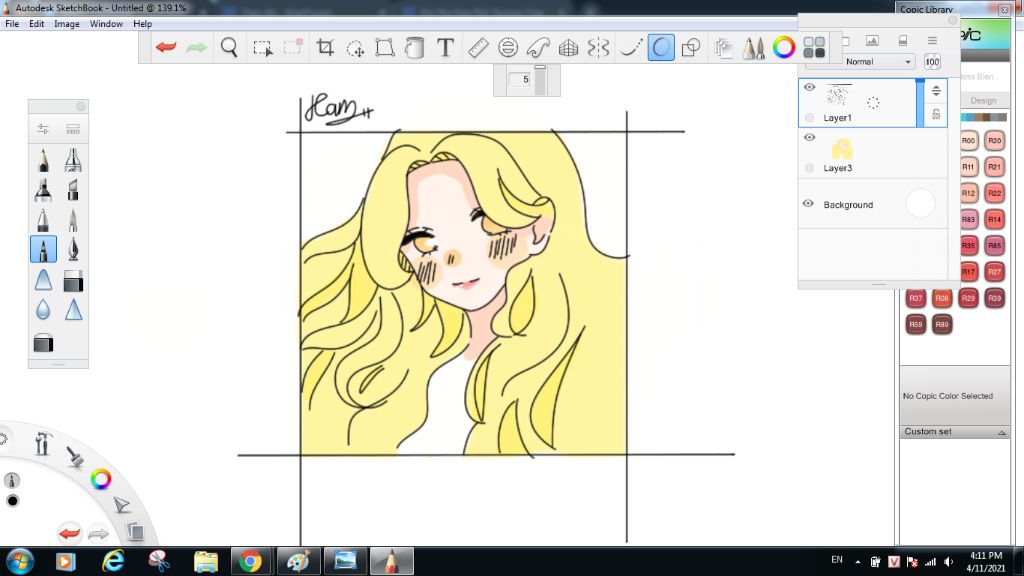Select the selected Inking pen brush
The height and width of the screenshot is (576, 1024).
click(x=43, y=249)
